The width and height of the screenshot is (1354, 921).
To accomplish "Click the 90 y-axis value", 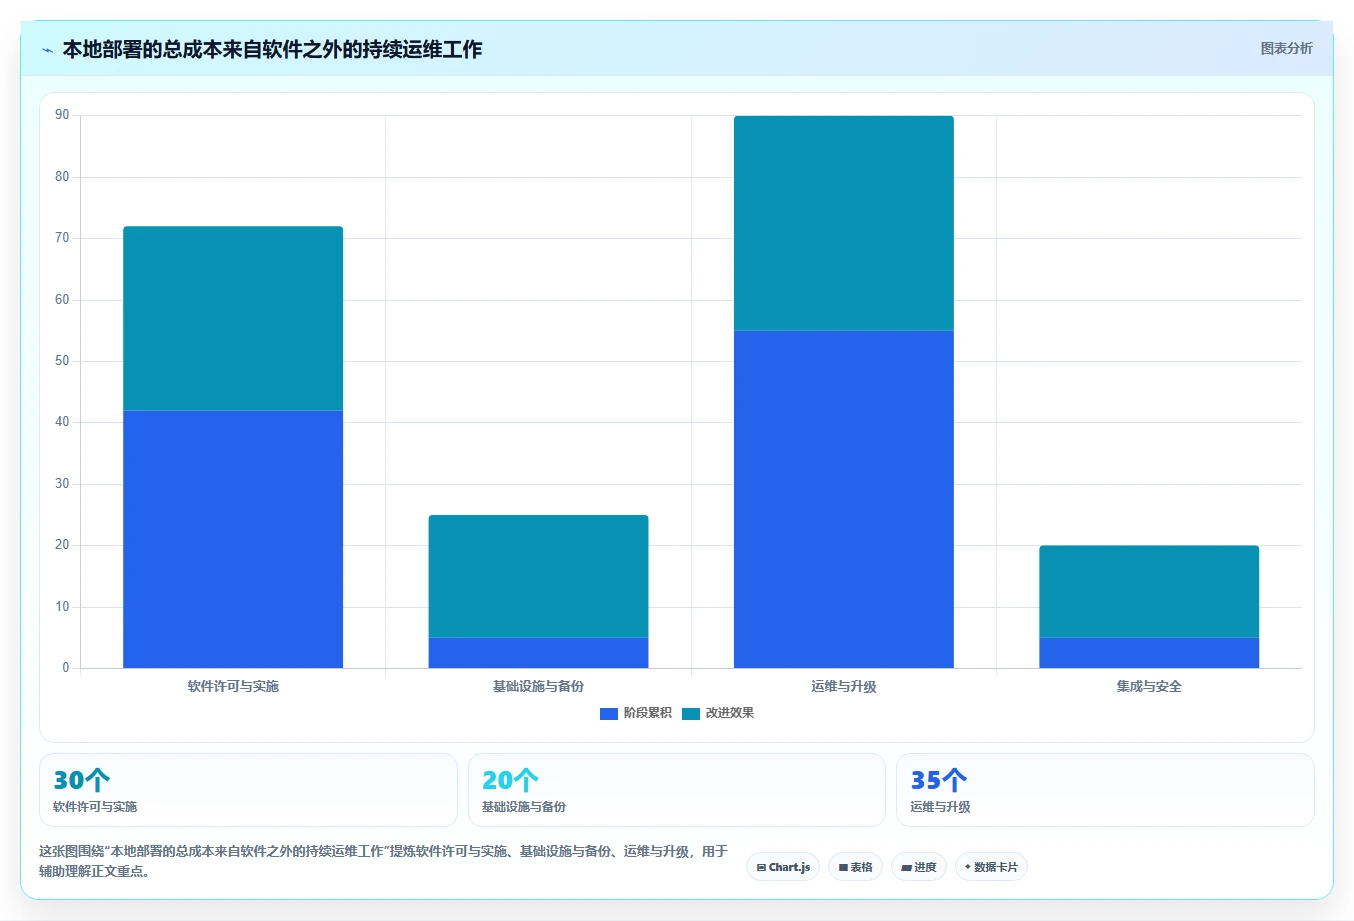I will click(62, 115).
